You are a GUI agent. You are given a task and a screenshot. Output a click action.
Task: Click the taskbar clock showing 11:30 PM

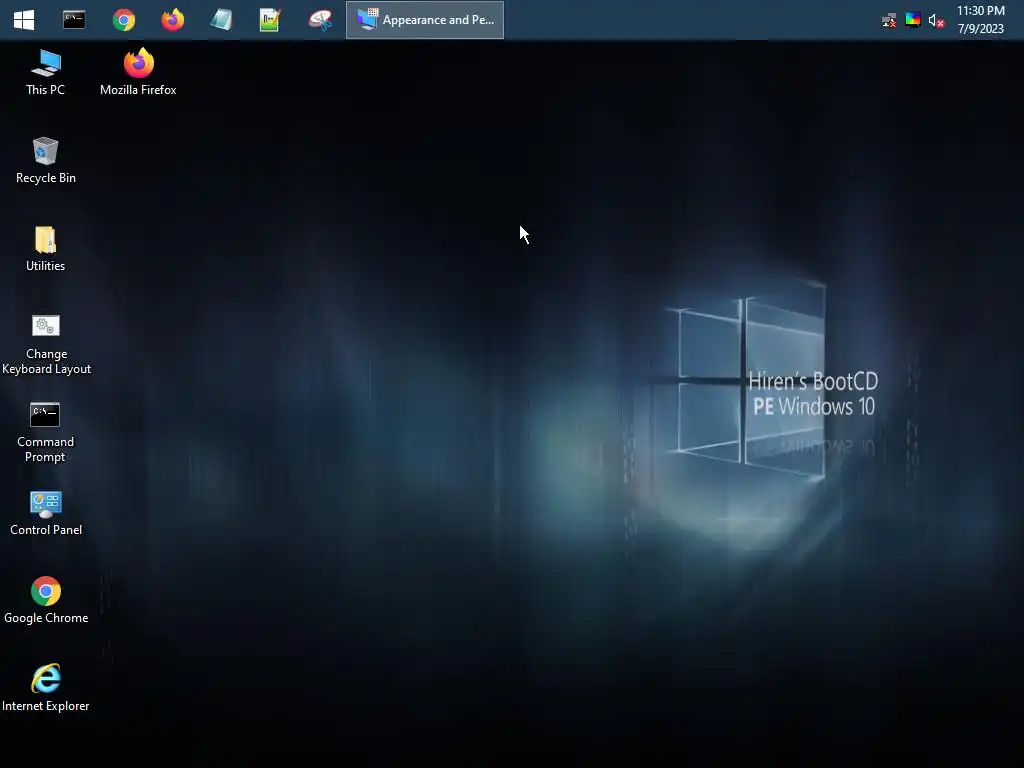[981, 20]
